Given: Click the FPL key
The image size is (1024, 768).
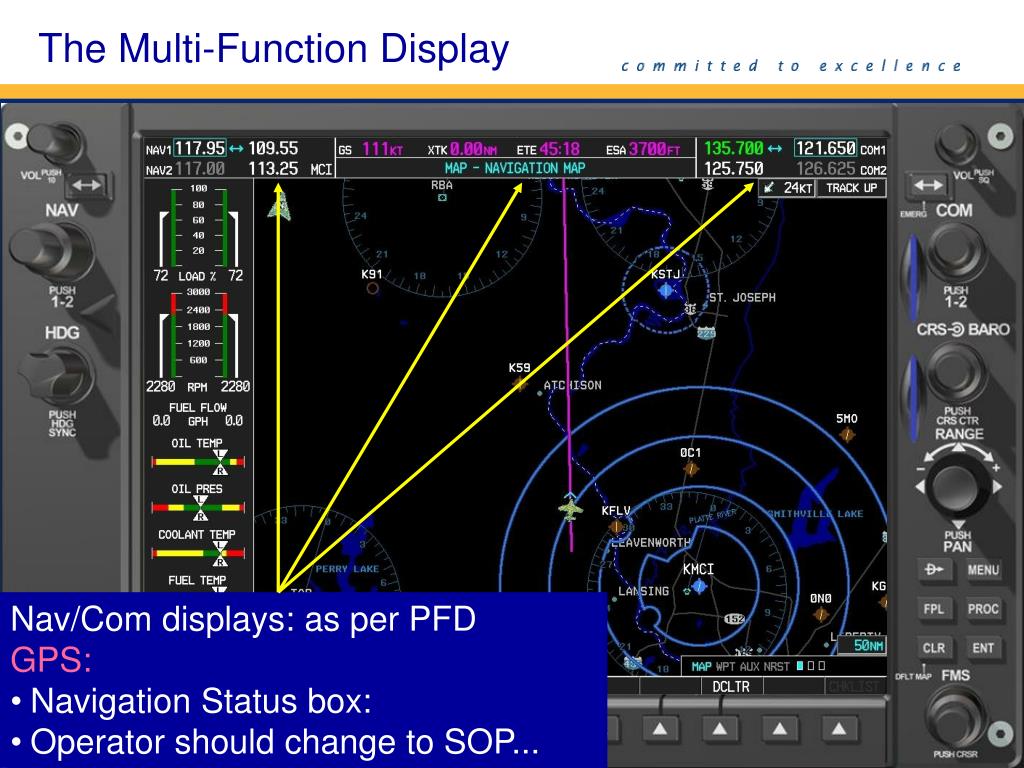Looking at the screenshot, I should pyautogui.click(x=933, y=609).
